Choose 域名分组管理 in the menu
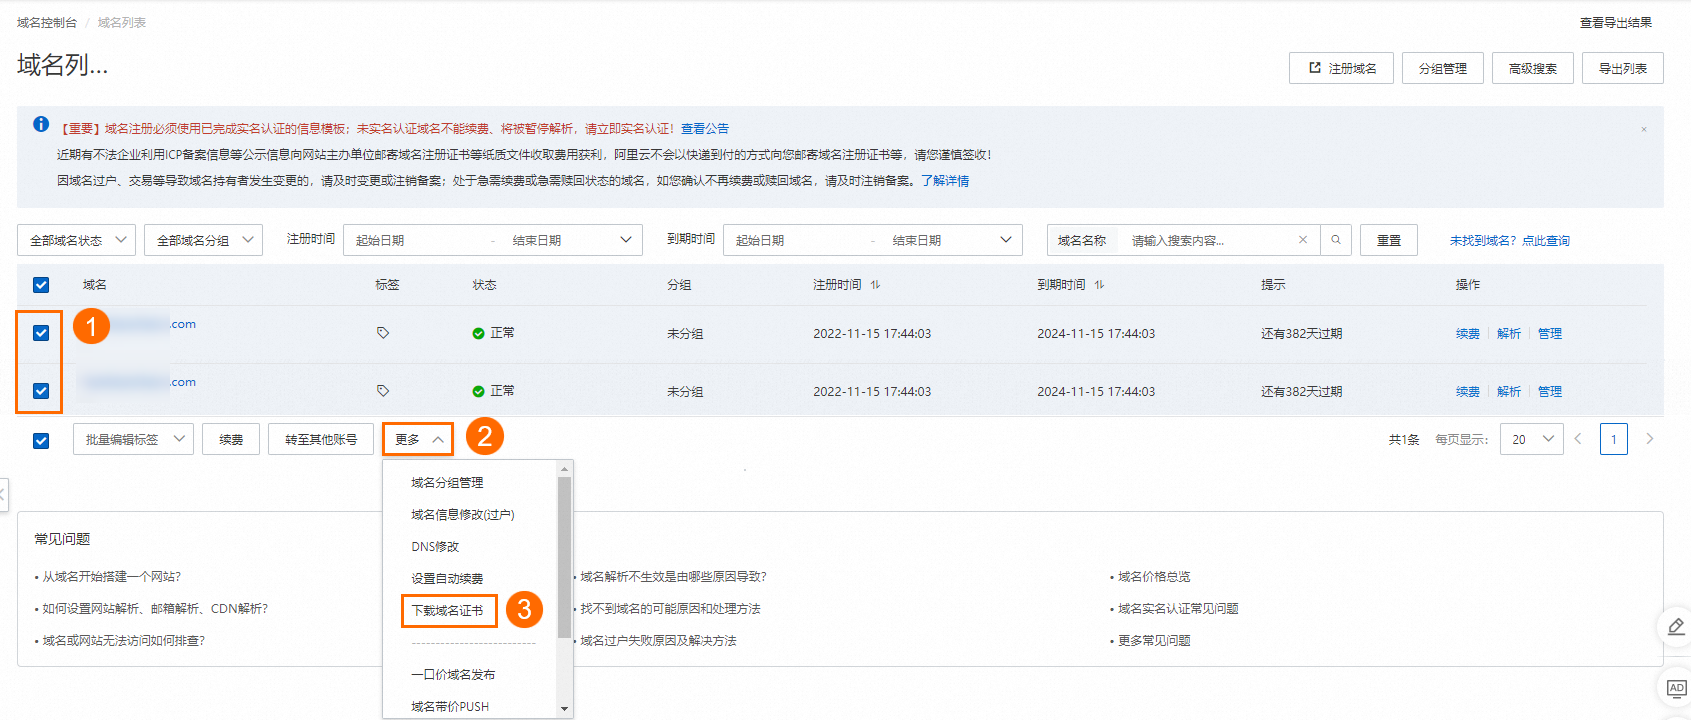Viewport: 1691px width, 728px height. pyautogui.click(x=447, y=483)
